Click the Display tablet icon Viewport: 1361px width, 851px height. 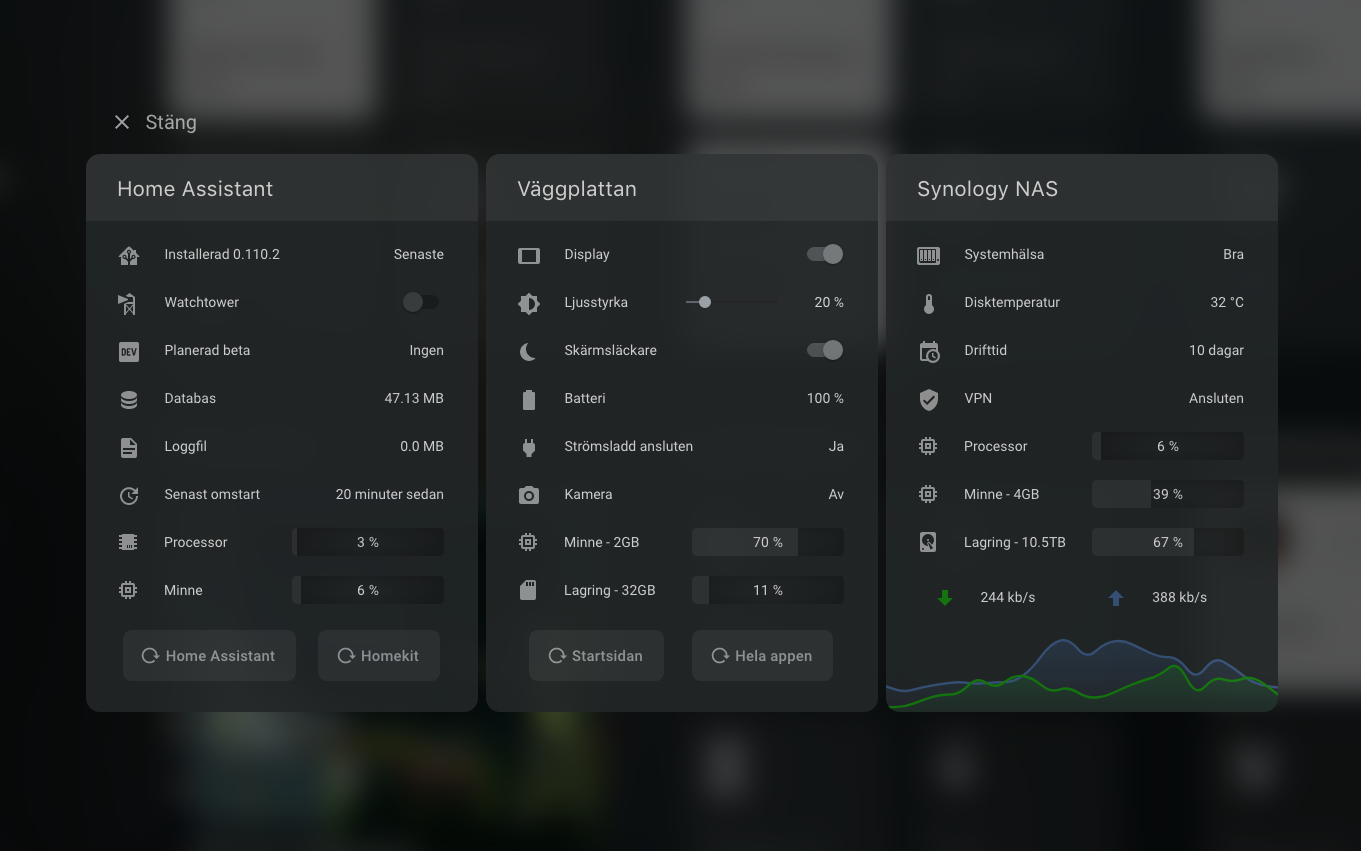tap(528, 255)
